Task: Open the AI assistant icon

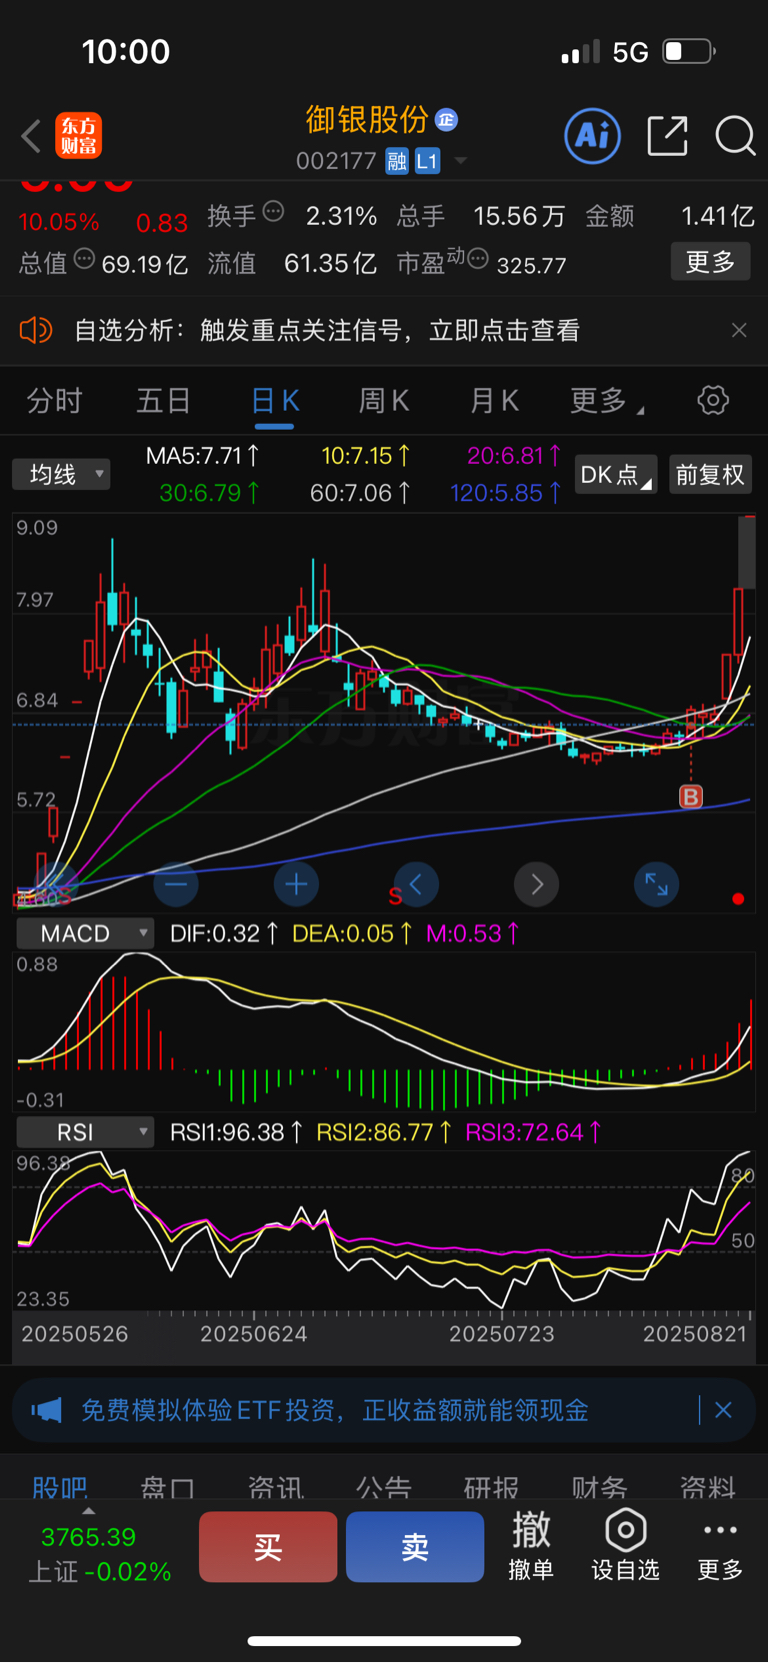Action: [x=593, y=136]
